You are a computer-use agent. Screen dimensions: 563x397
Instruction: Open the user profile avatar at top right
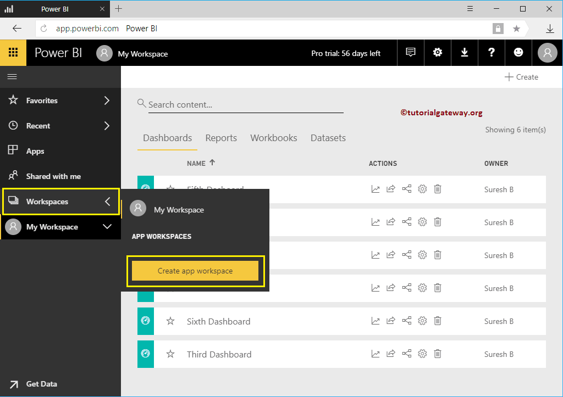[x=547, y=53]
